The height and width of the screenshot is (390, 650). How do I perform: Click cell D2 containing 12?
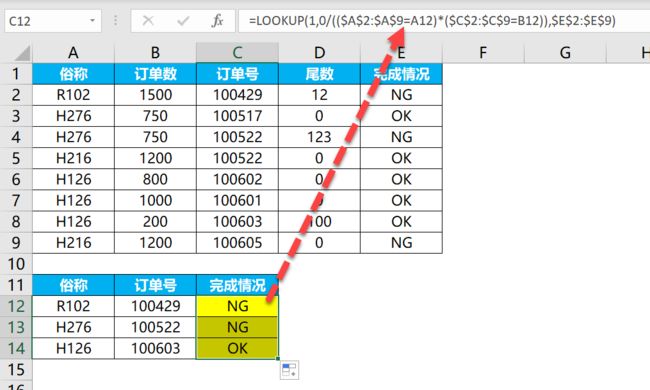coord(319,95)
